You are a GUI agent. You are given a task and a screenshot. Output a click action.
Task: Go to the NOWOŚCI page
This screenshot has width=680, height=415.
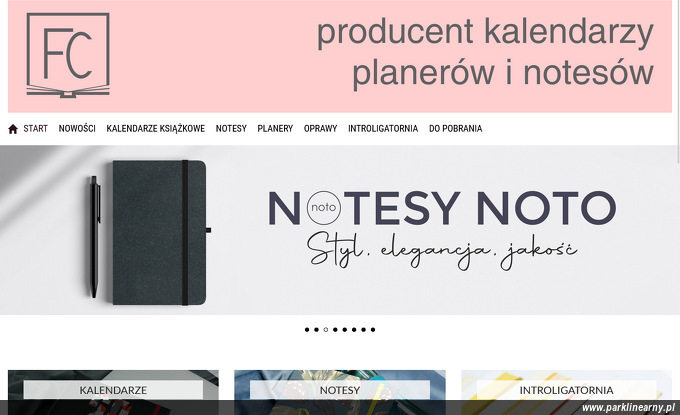tap(77, 129)
